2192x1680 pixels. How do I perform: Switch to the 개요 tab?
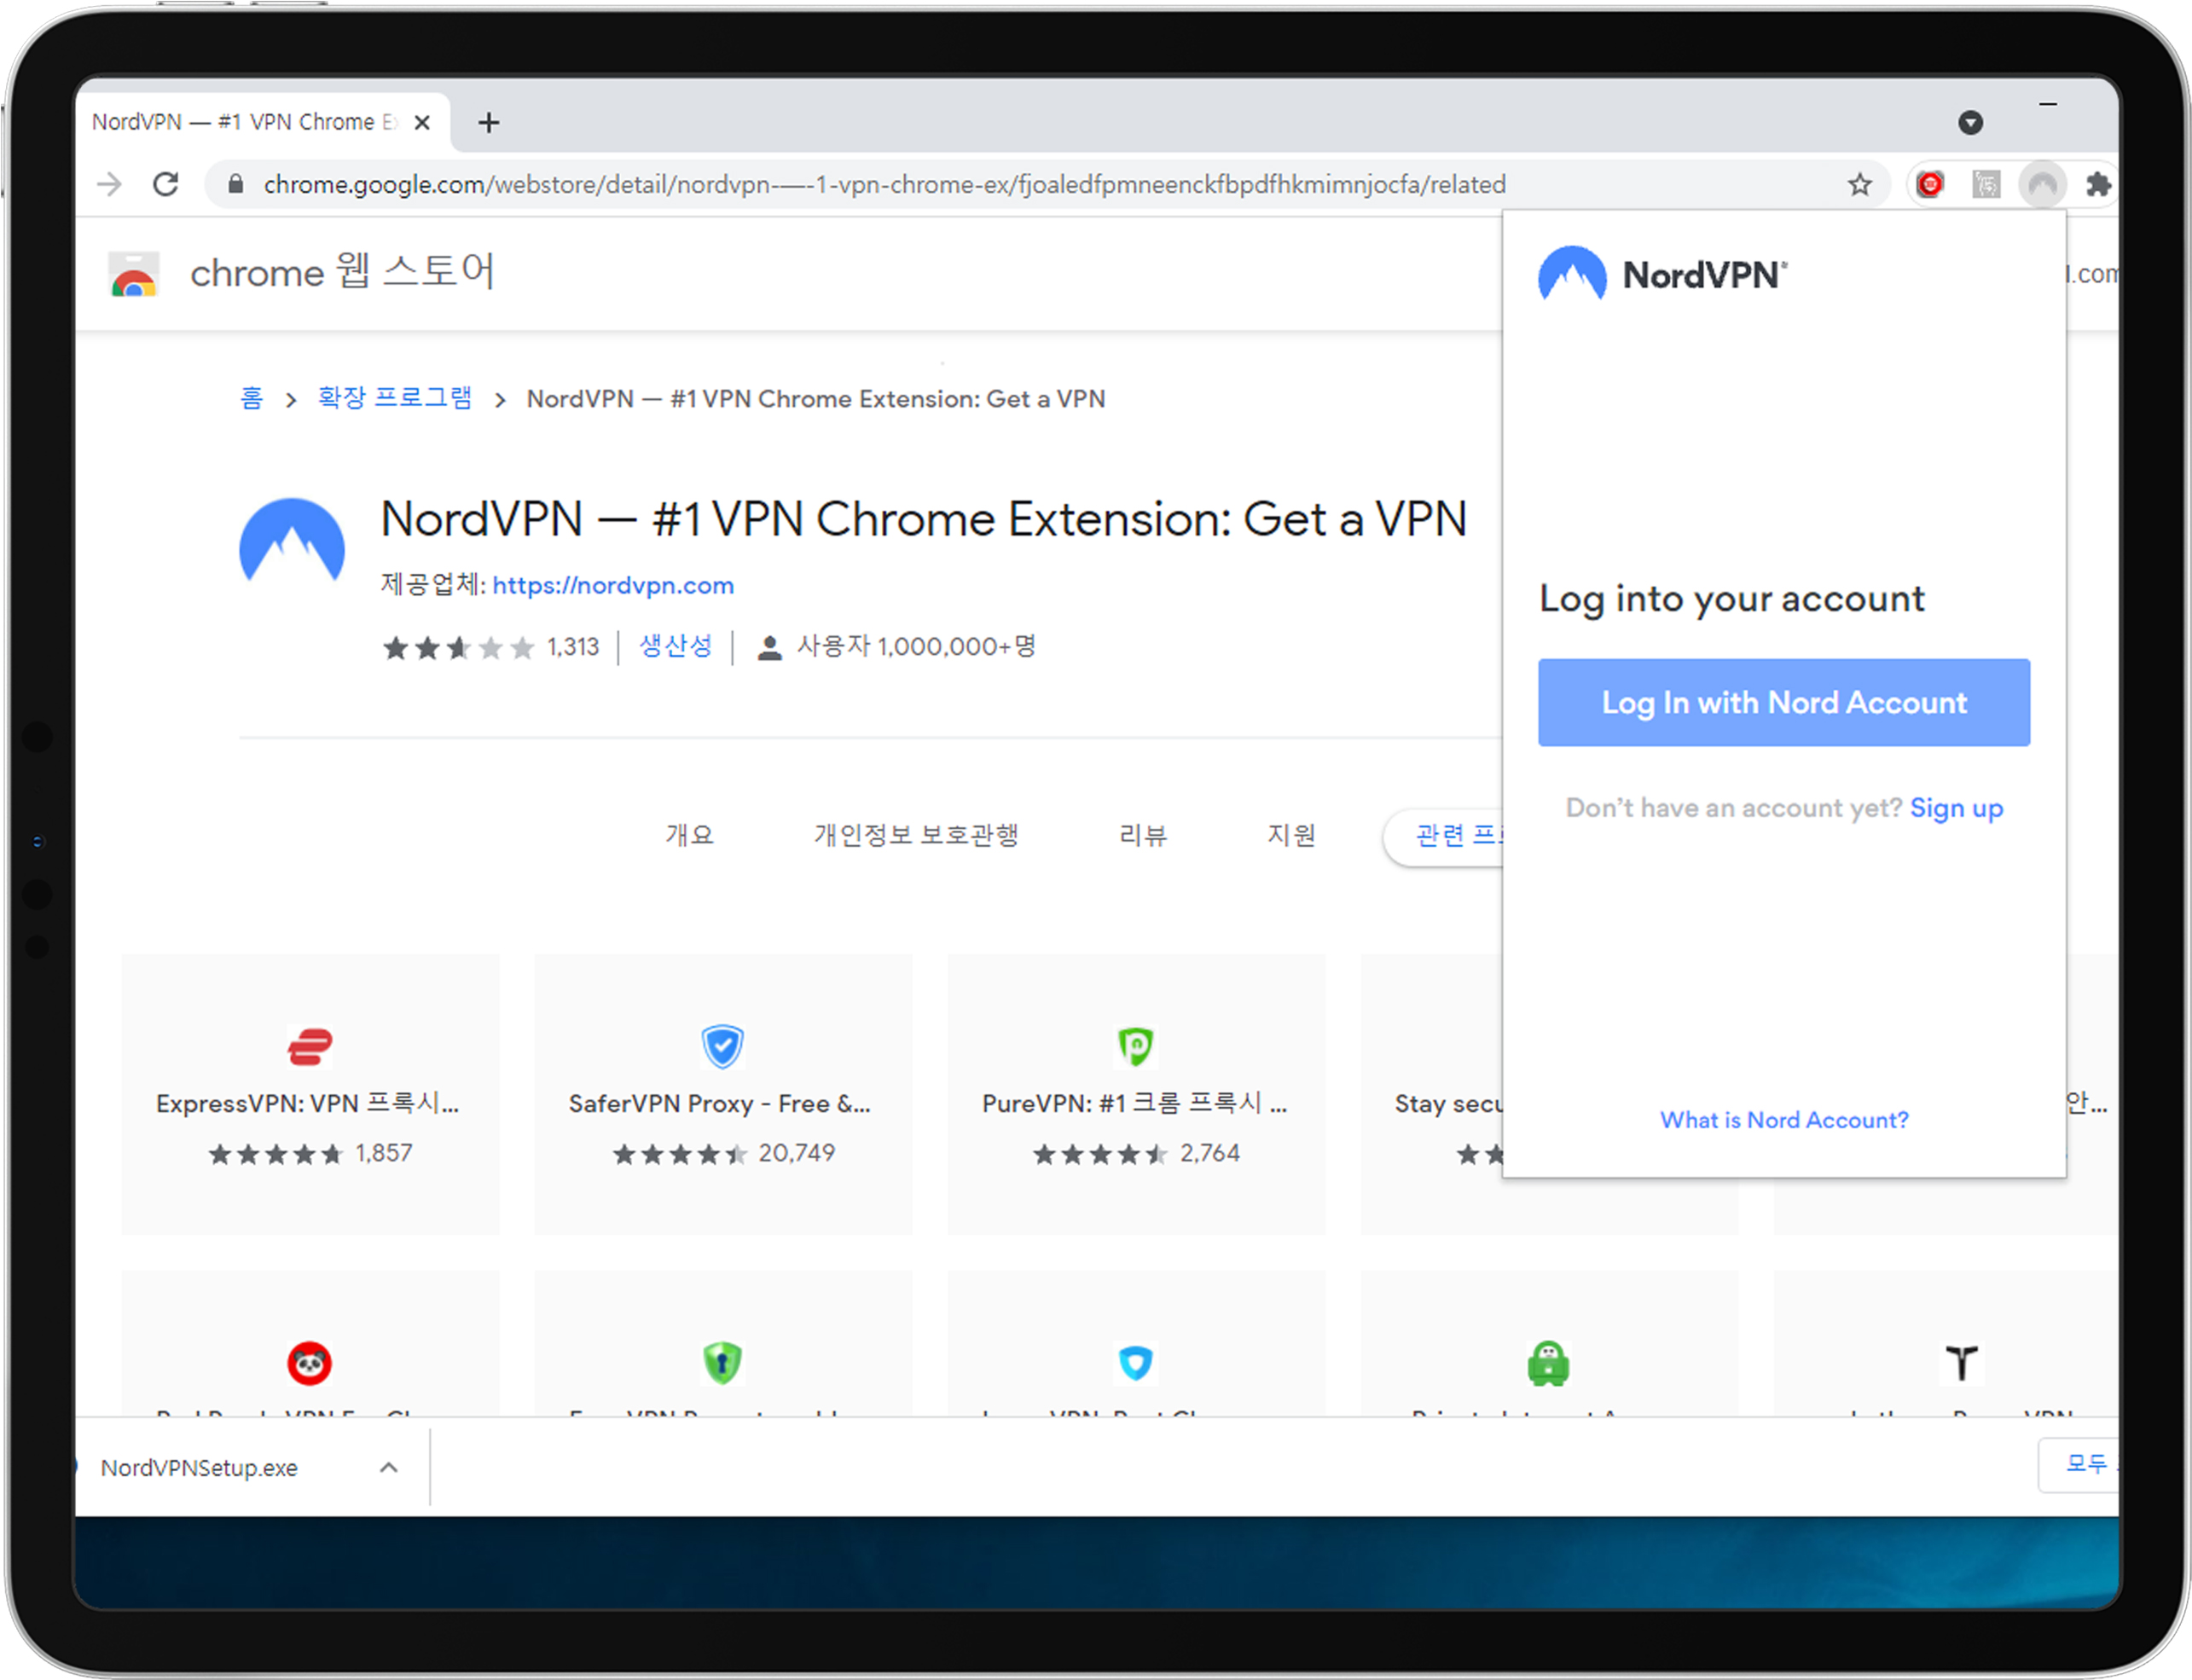click(x=689, y=835)
